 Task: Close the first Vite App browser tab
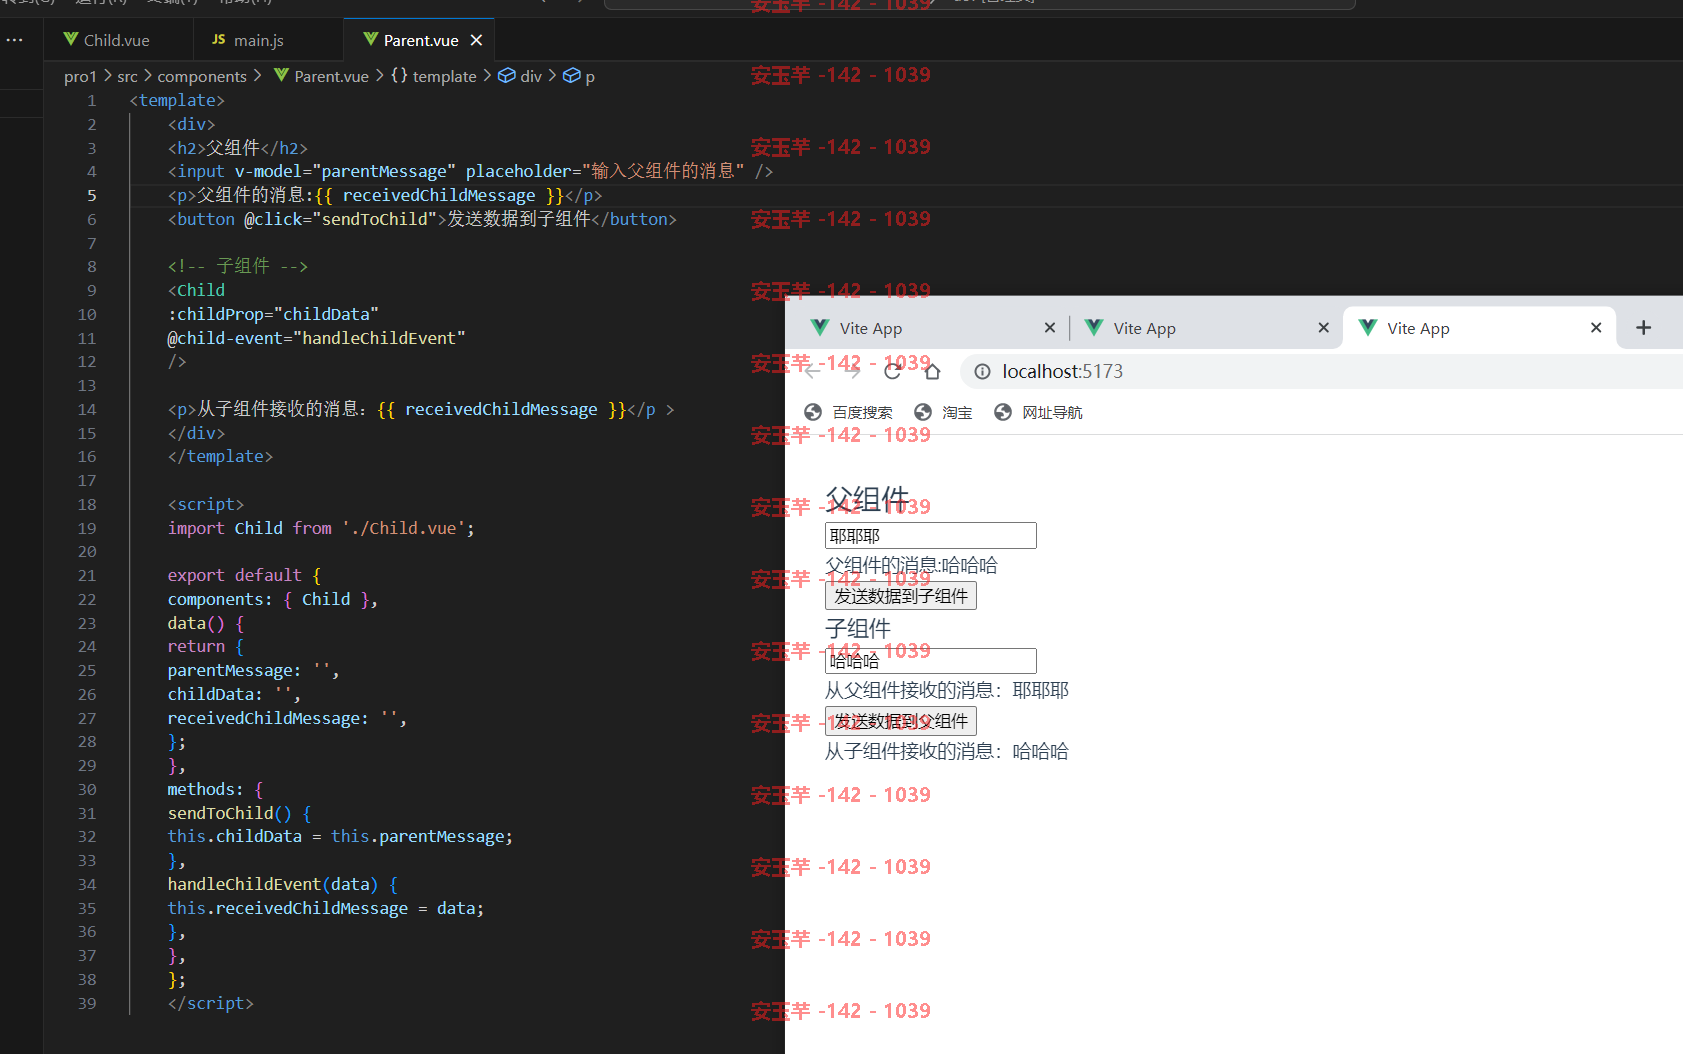[x=1049, y=328]
